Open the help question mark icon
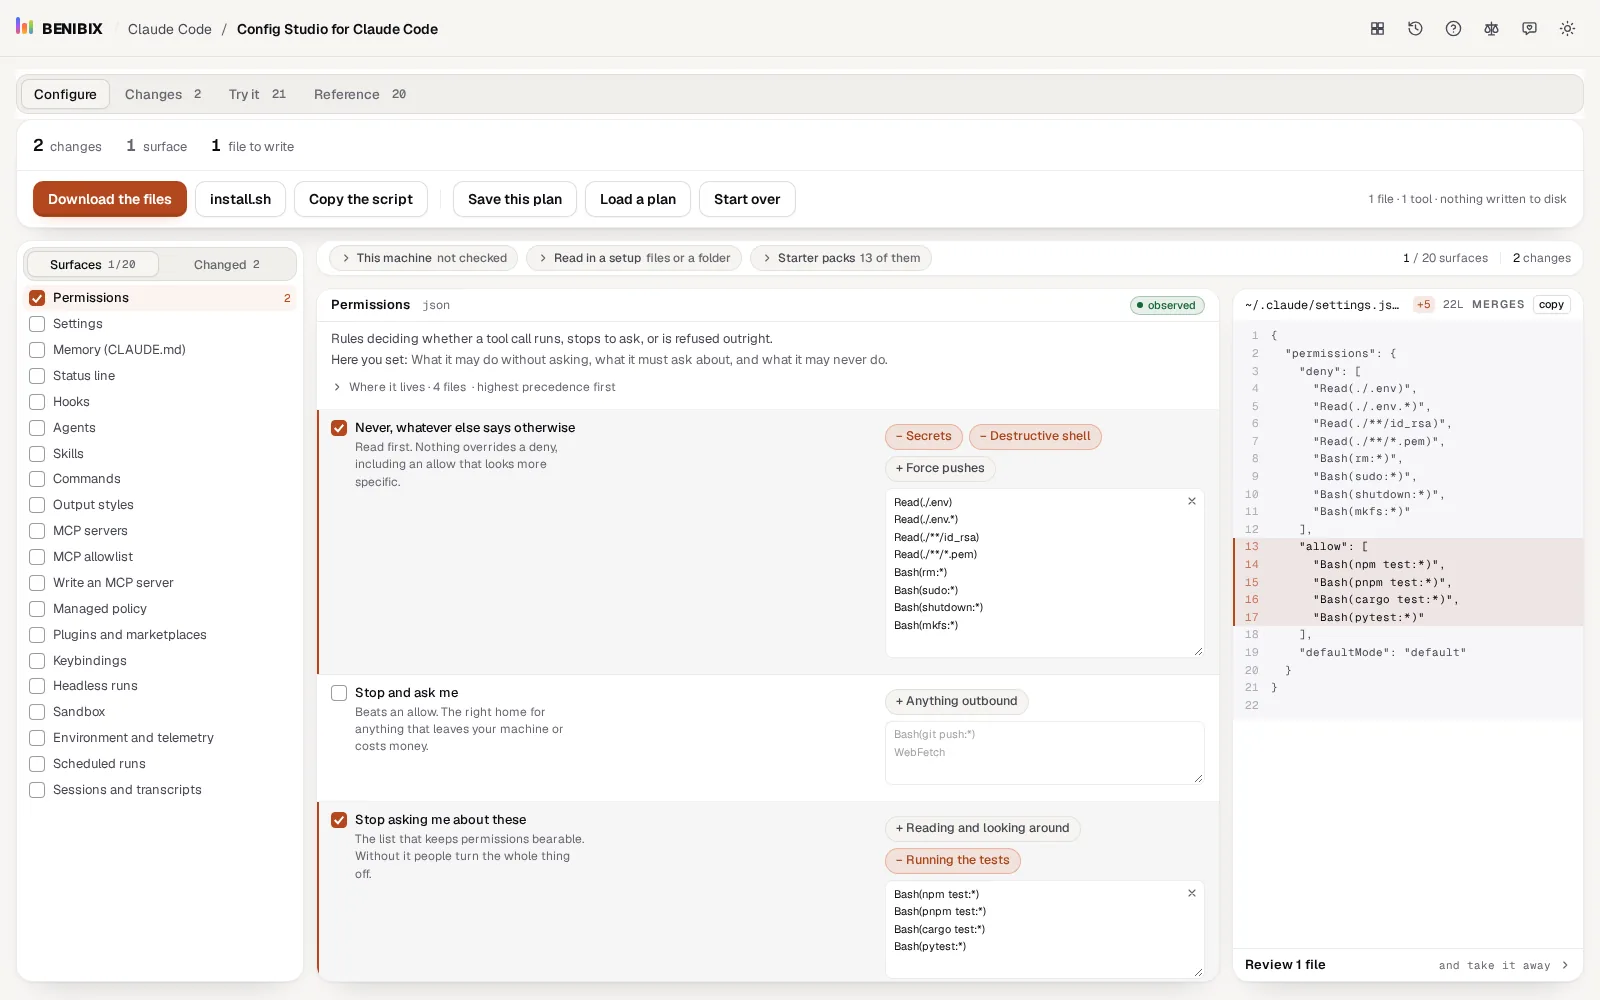This screenshot has width=1600, height=1000. [x=1453, y=29]
